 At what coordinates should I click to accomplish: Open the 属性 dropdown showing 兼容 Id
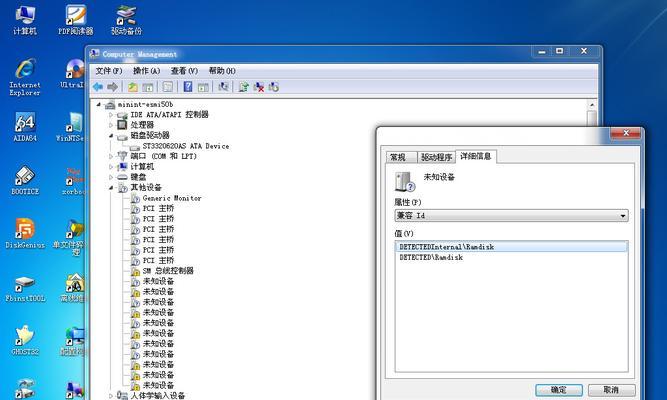511,215
